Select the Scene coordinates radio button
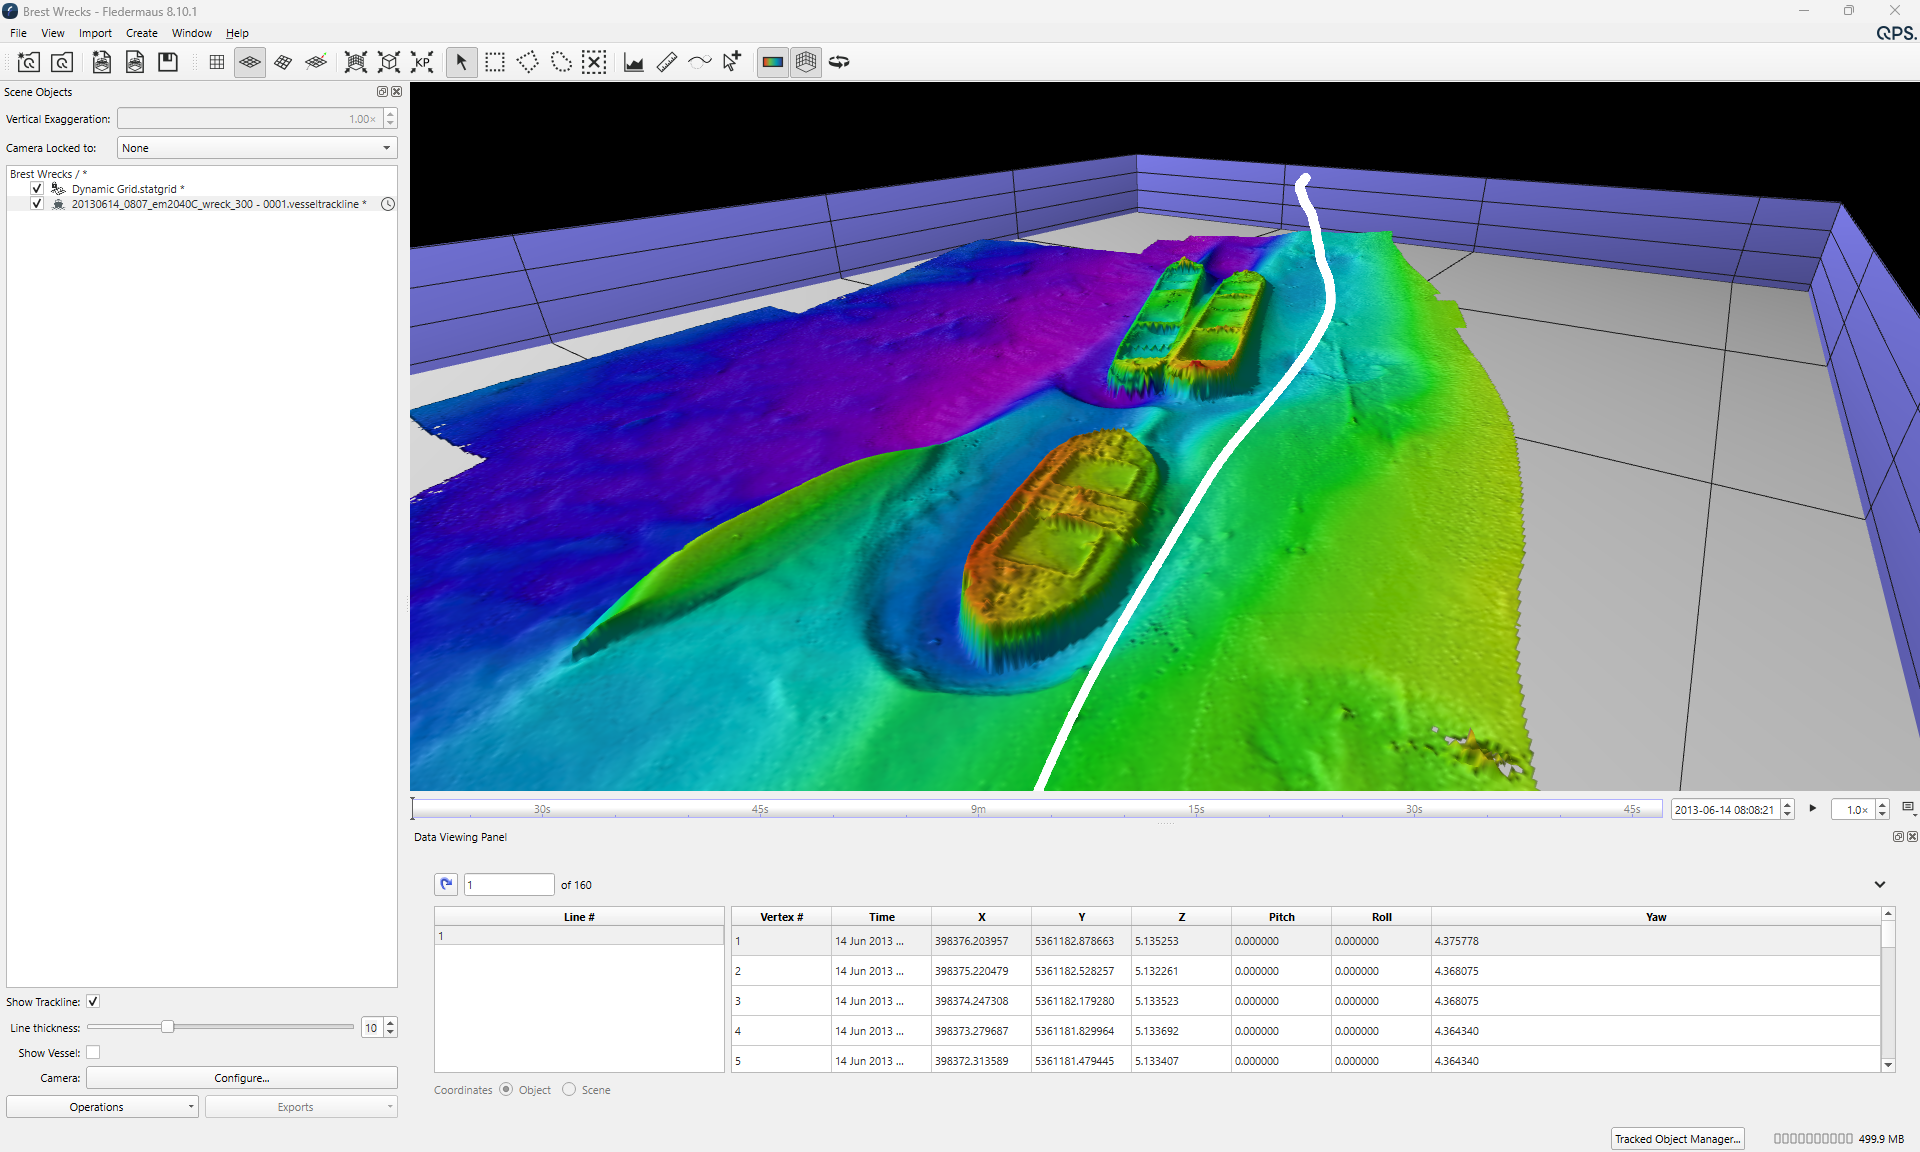 [x=569, y=1089]
